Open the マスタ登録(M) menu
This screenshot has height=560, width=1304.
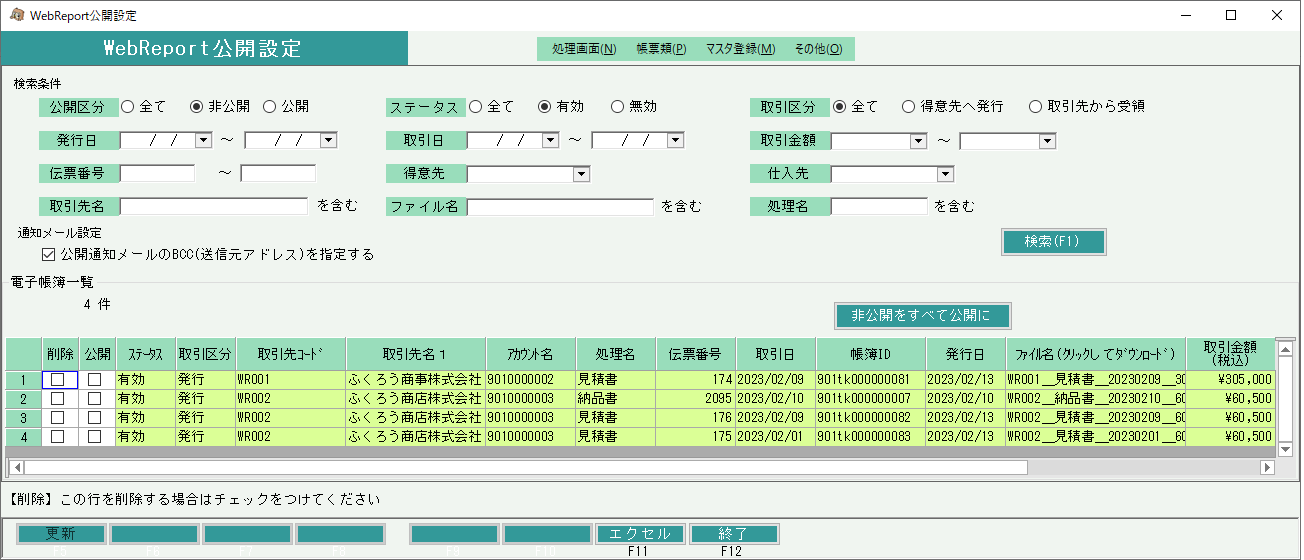[739, 49]
